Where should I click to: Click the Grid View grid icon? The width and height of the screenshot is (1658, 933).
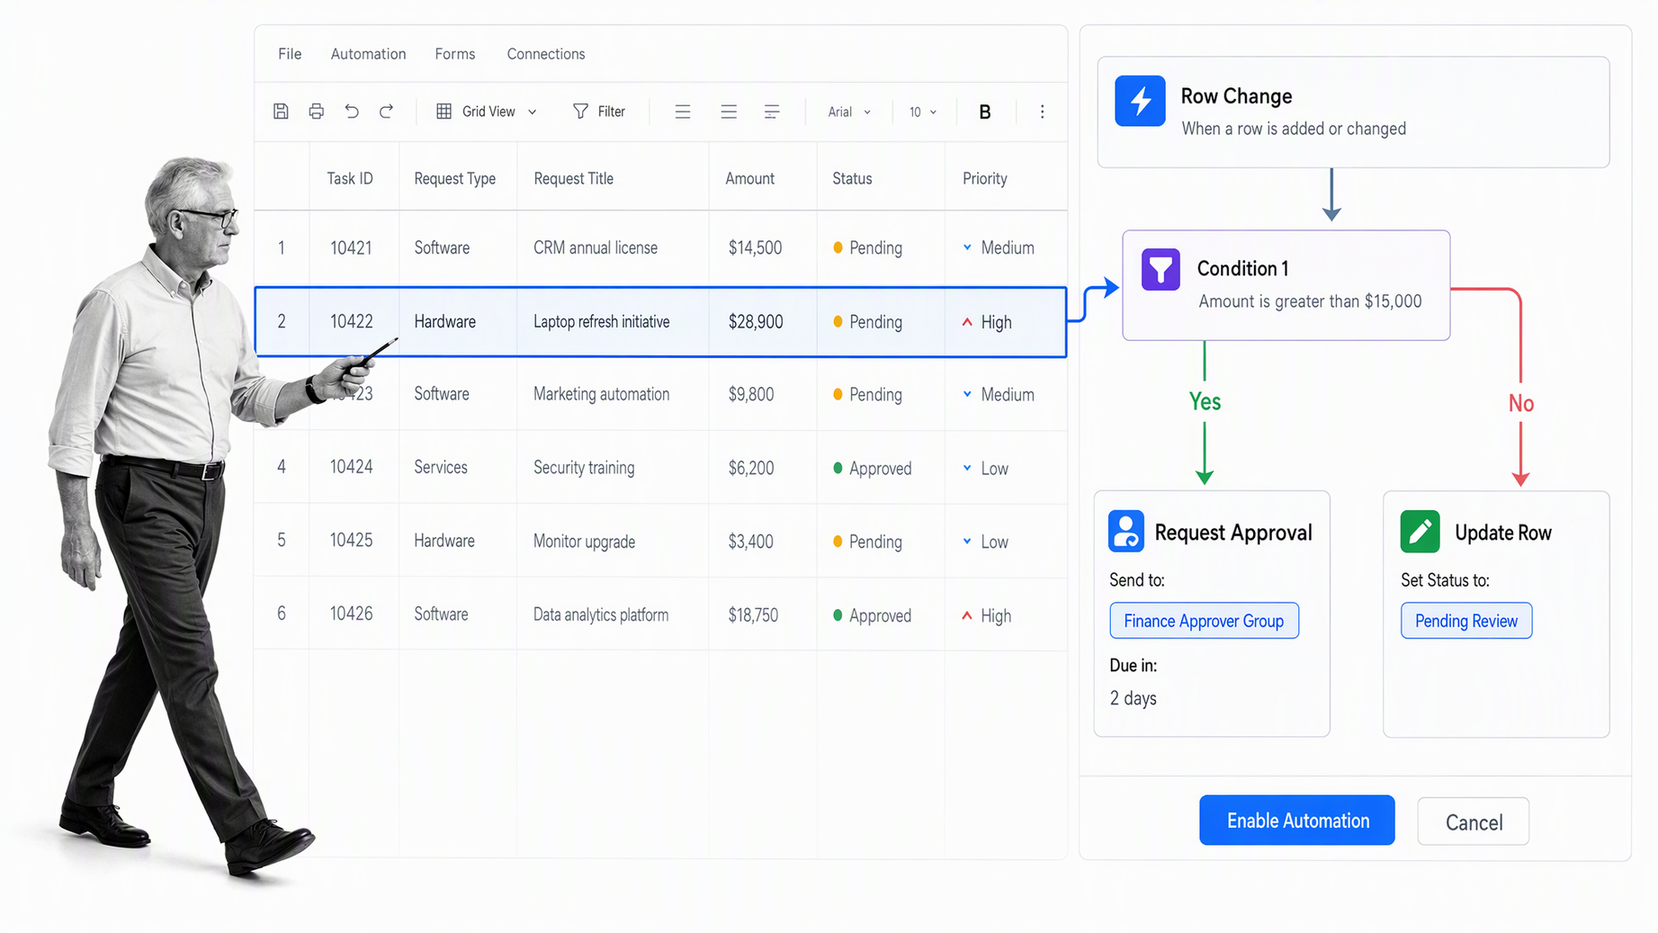[x=444, y=111]
